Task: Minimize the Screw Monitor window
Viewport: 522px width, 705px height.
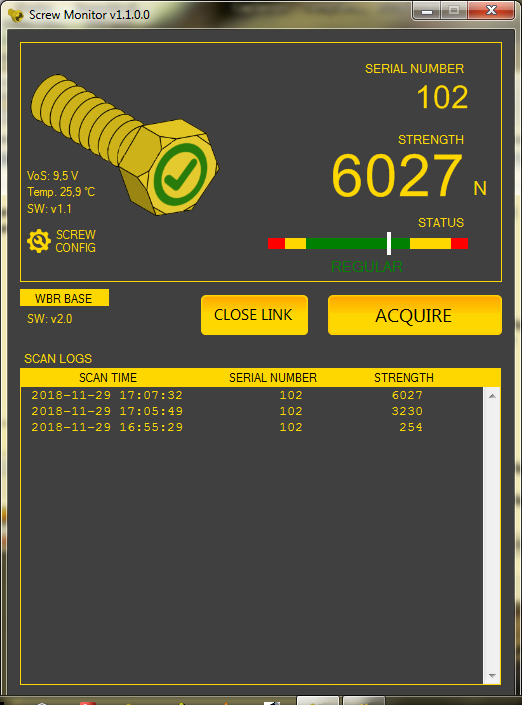Action: tap(427, 11)
